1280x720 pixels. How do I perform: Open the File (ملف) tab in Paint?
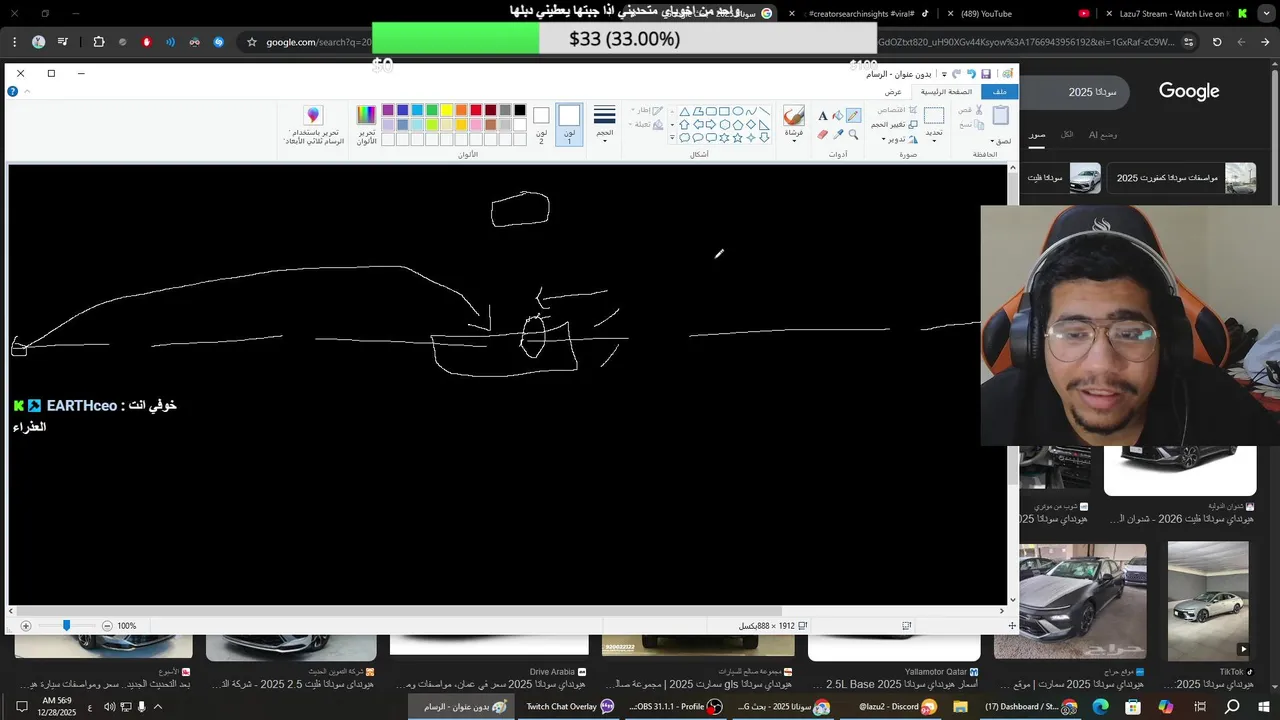pos(1000,91)
